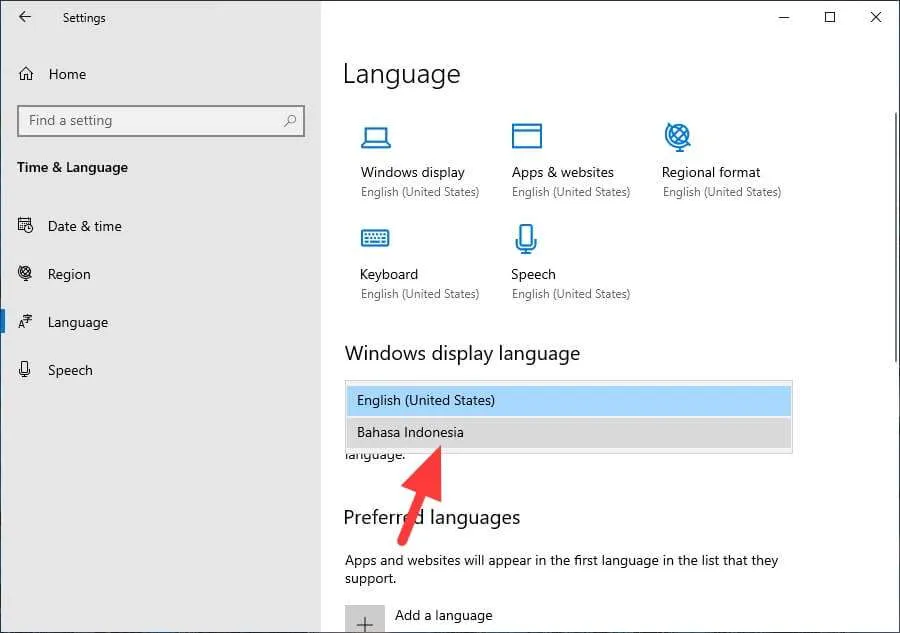This screenshot has height=633, width=900.
Task: Go to Speech settings in sidebar
Action: pyautogui.click(x=71, y=370)
